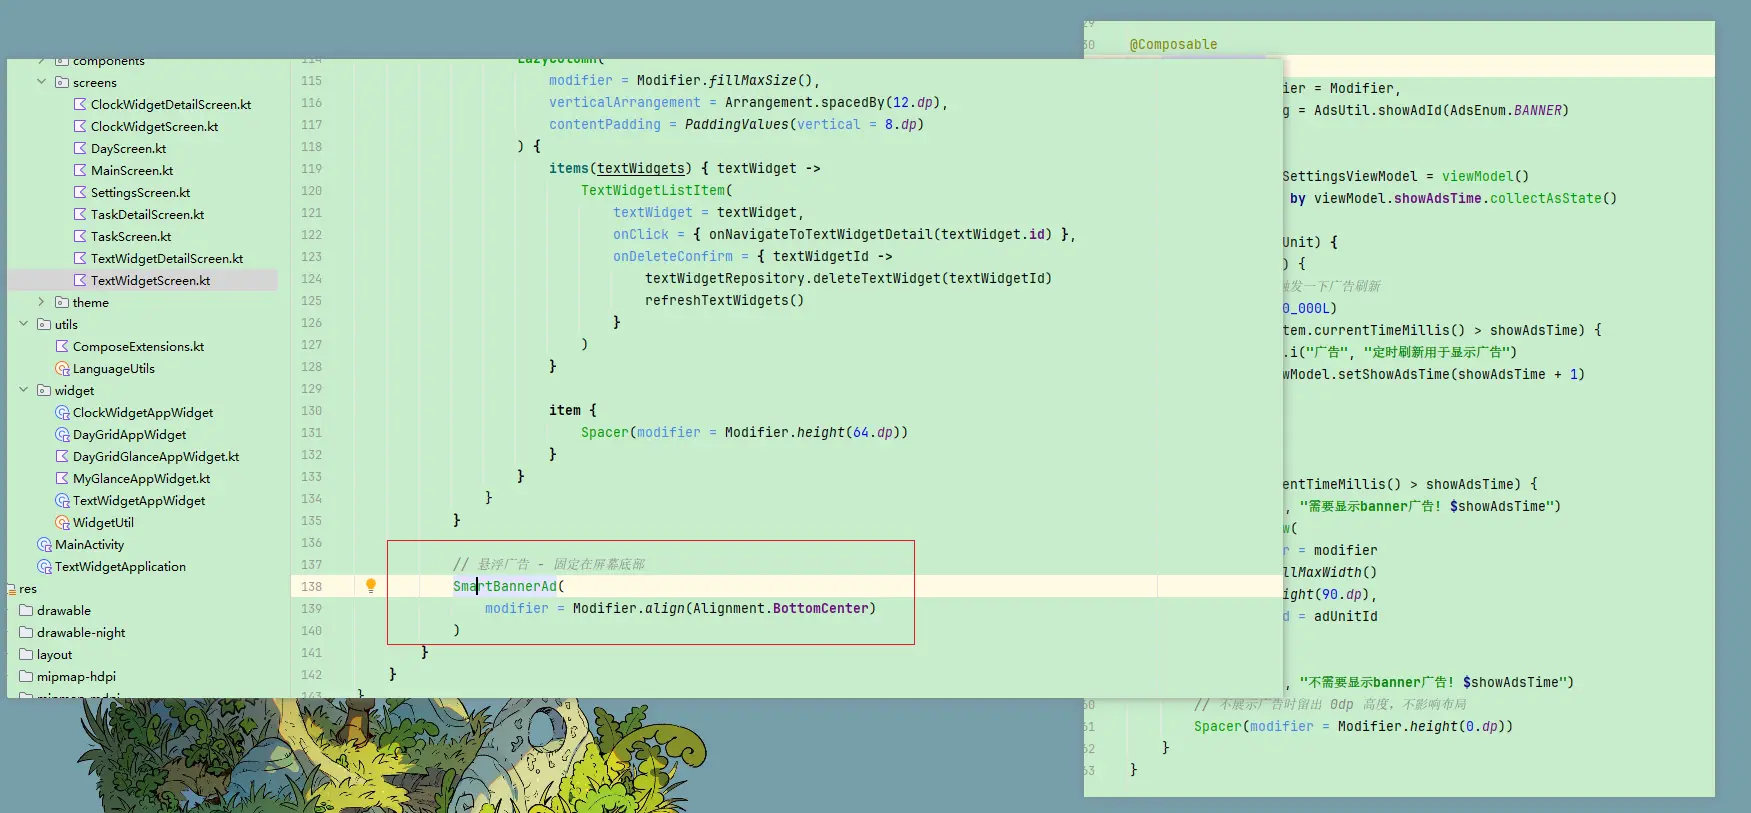
Task: Click the yellow lightbulb quick-fix icon
Action: pos(370,586)
